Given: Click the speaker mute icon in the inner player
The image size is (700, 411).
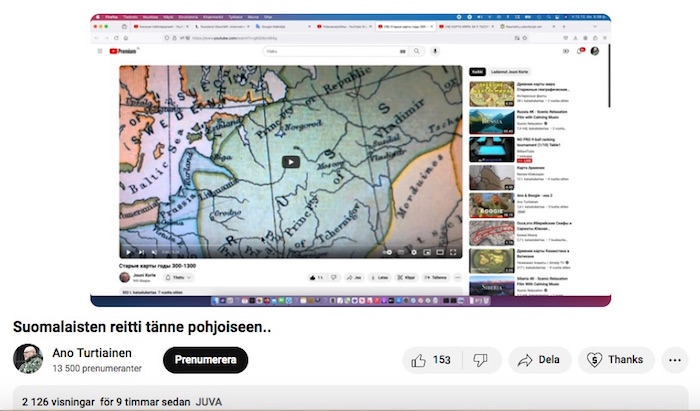Looking at the screenshot, I should click(x=154, y=252).
